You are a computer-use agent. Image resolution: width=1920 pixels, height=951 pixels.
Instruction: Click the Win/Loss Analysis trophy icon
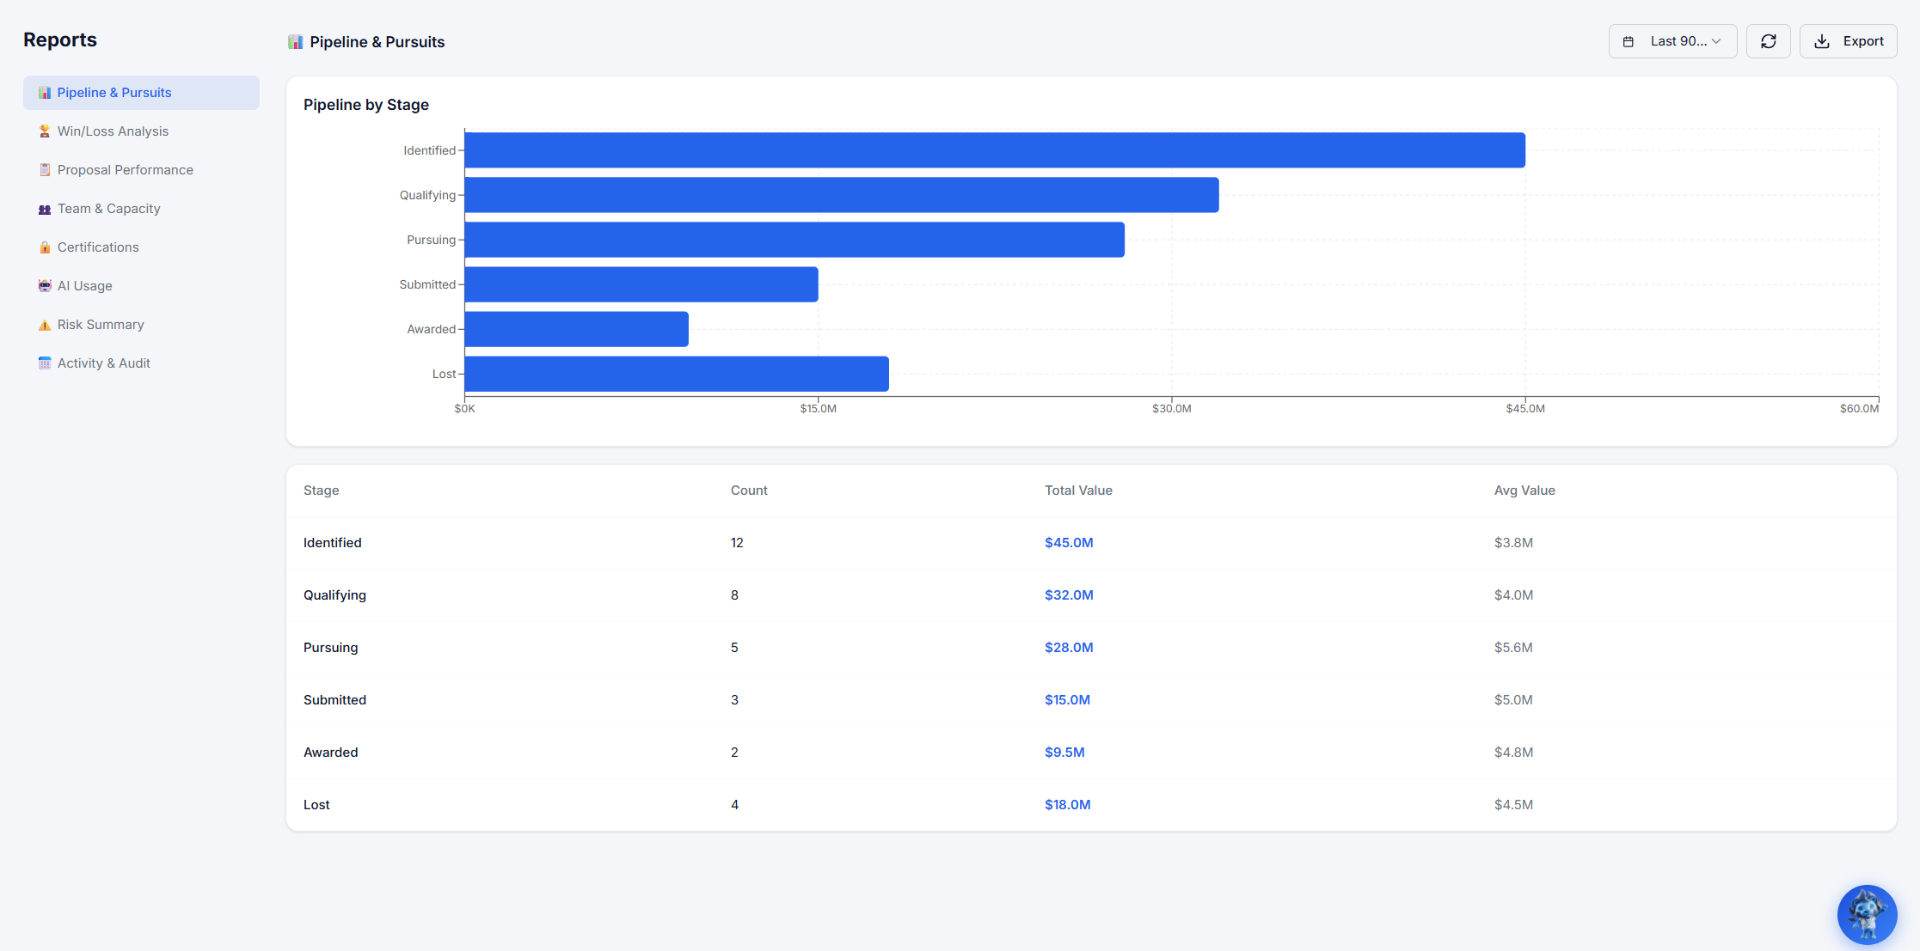(45, 132)
